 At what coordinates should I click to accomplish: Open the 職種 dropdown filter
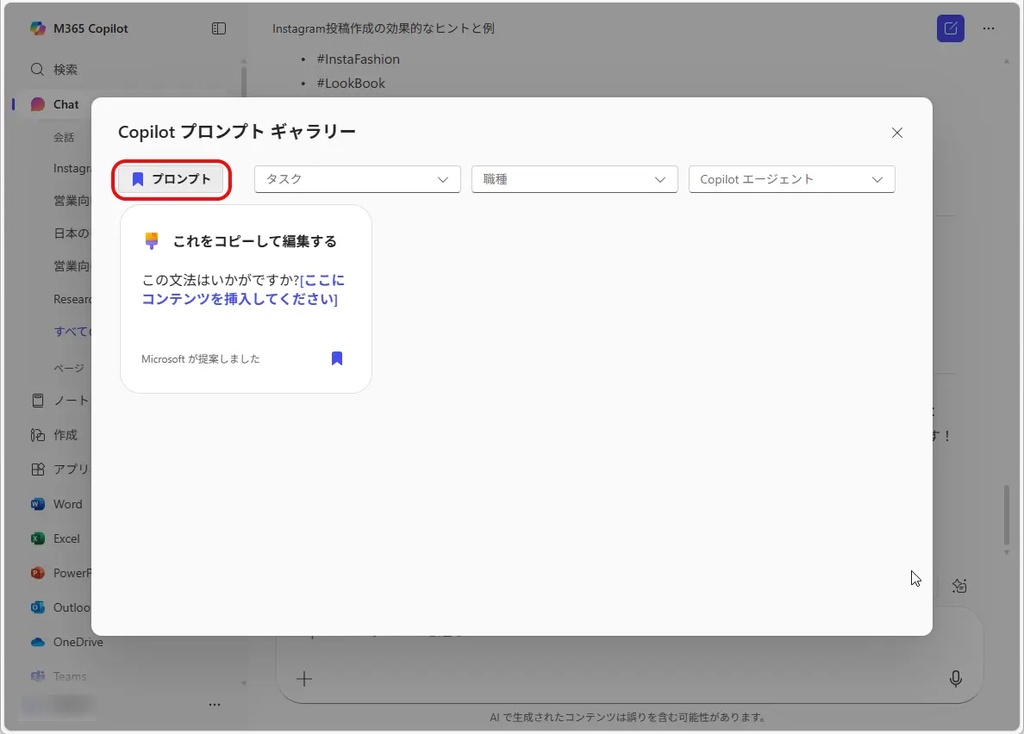tap(574, 179)
